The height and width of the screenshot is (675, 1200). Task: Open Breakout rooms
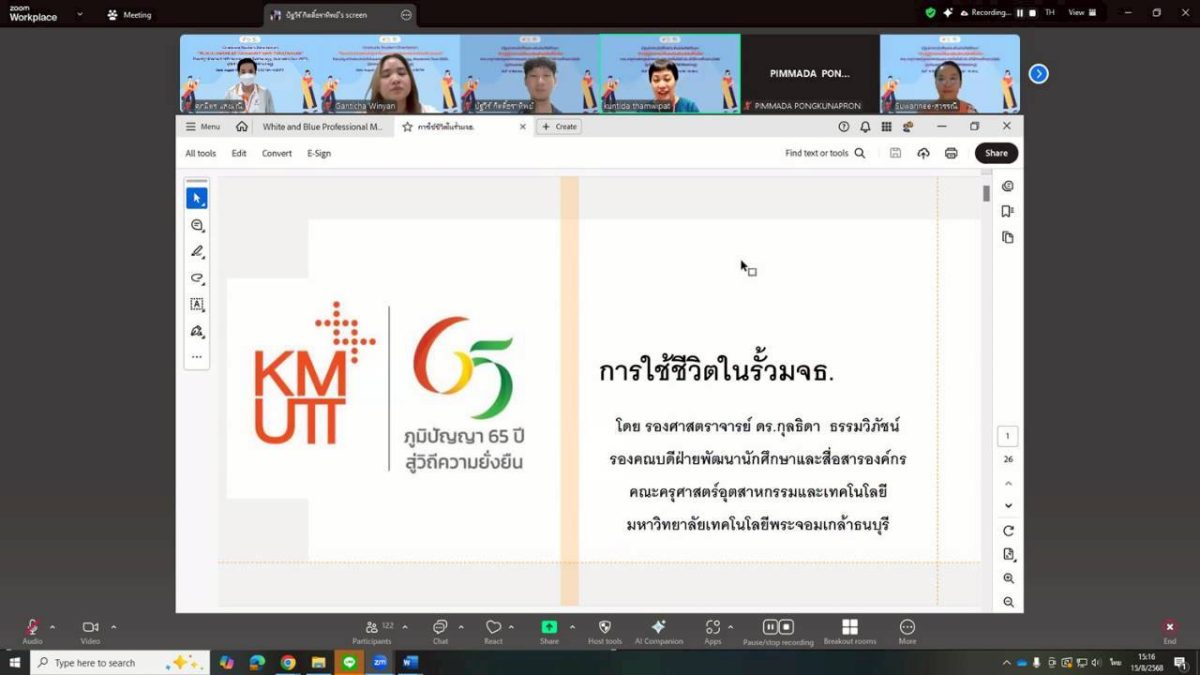pos(849,627)
